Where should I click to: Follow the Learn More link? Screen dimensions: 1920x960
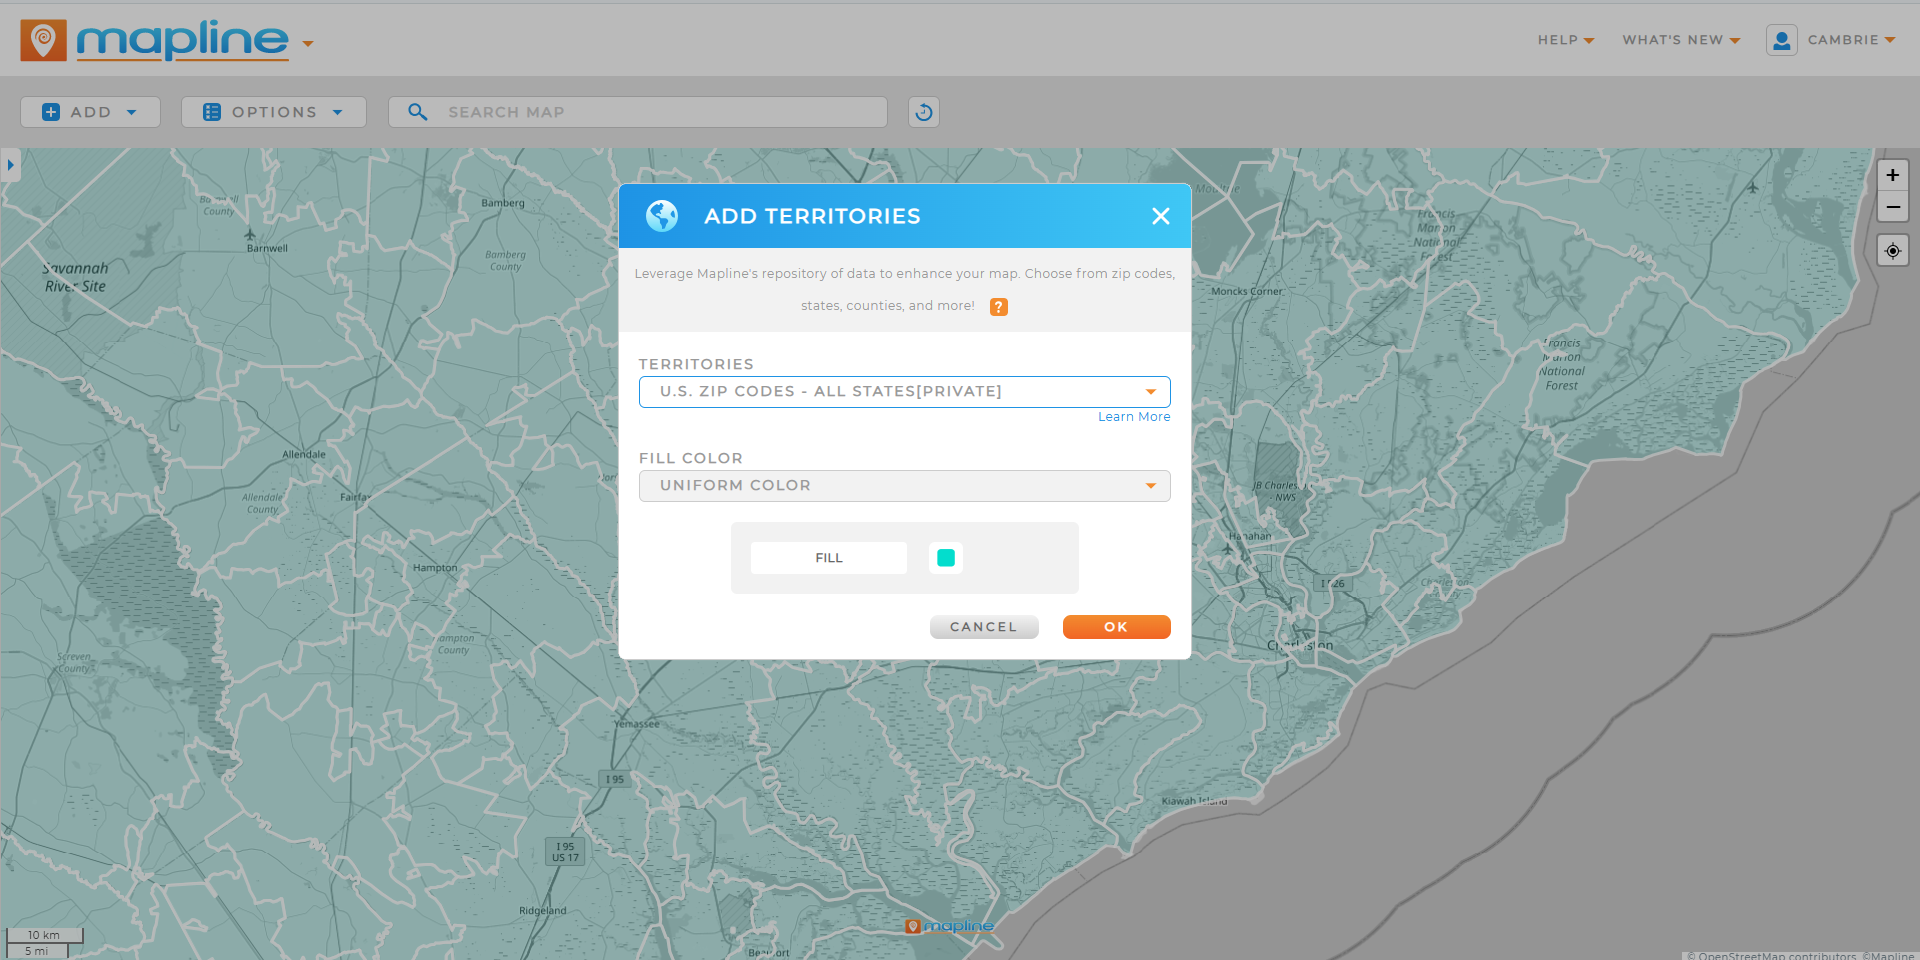pos(1133,417)
